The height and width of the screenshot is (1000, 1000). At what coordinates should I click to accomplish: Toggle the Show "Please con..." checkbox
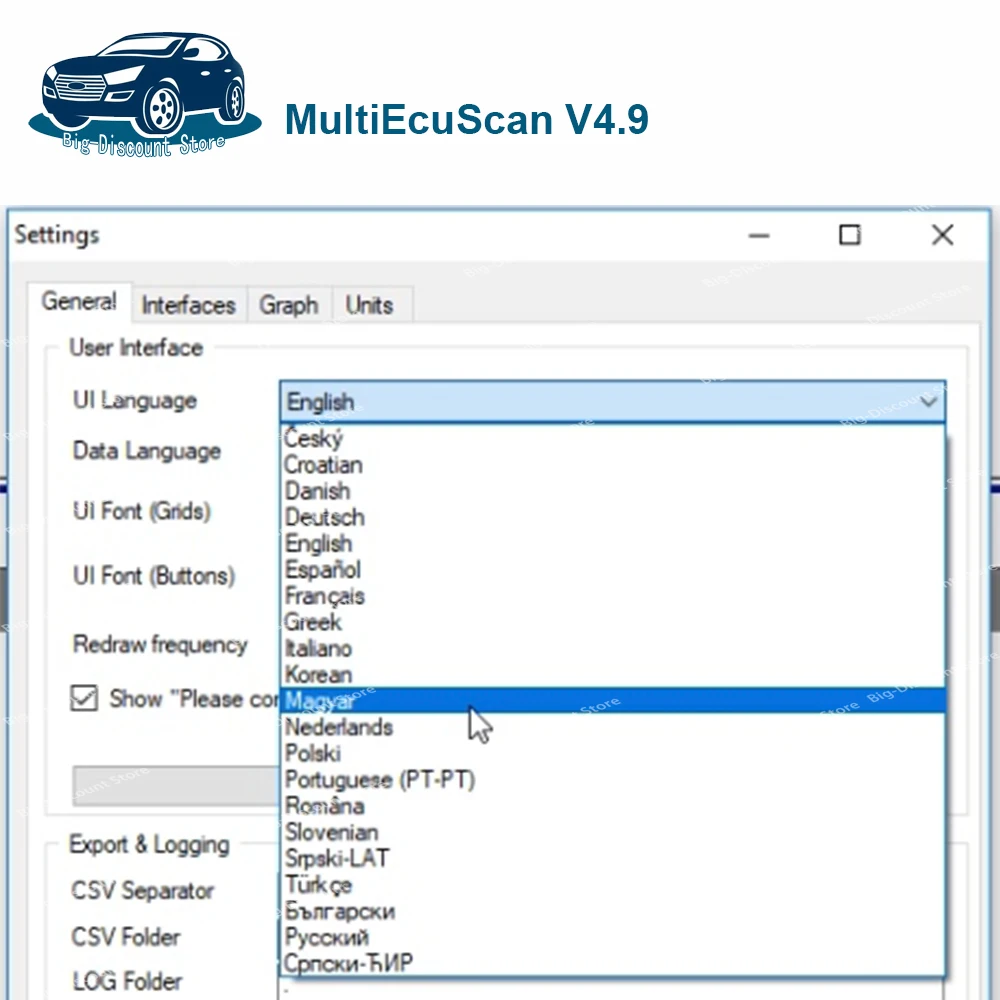tap(84, 698)
